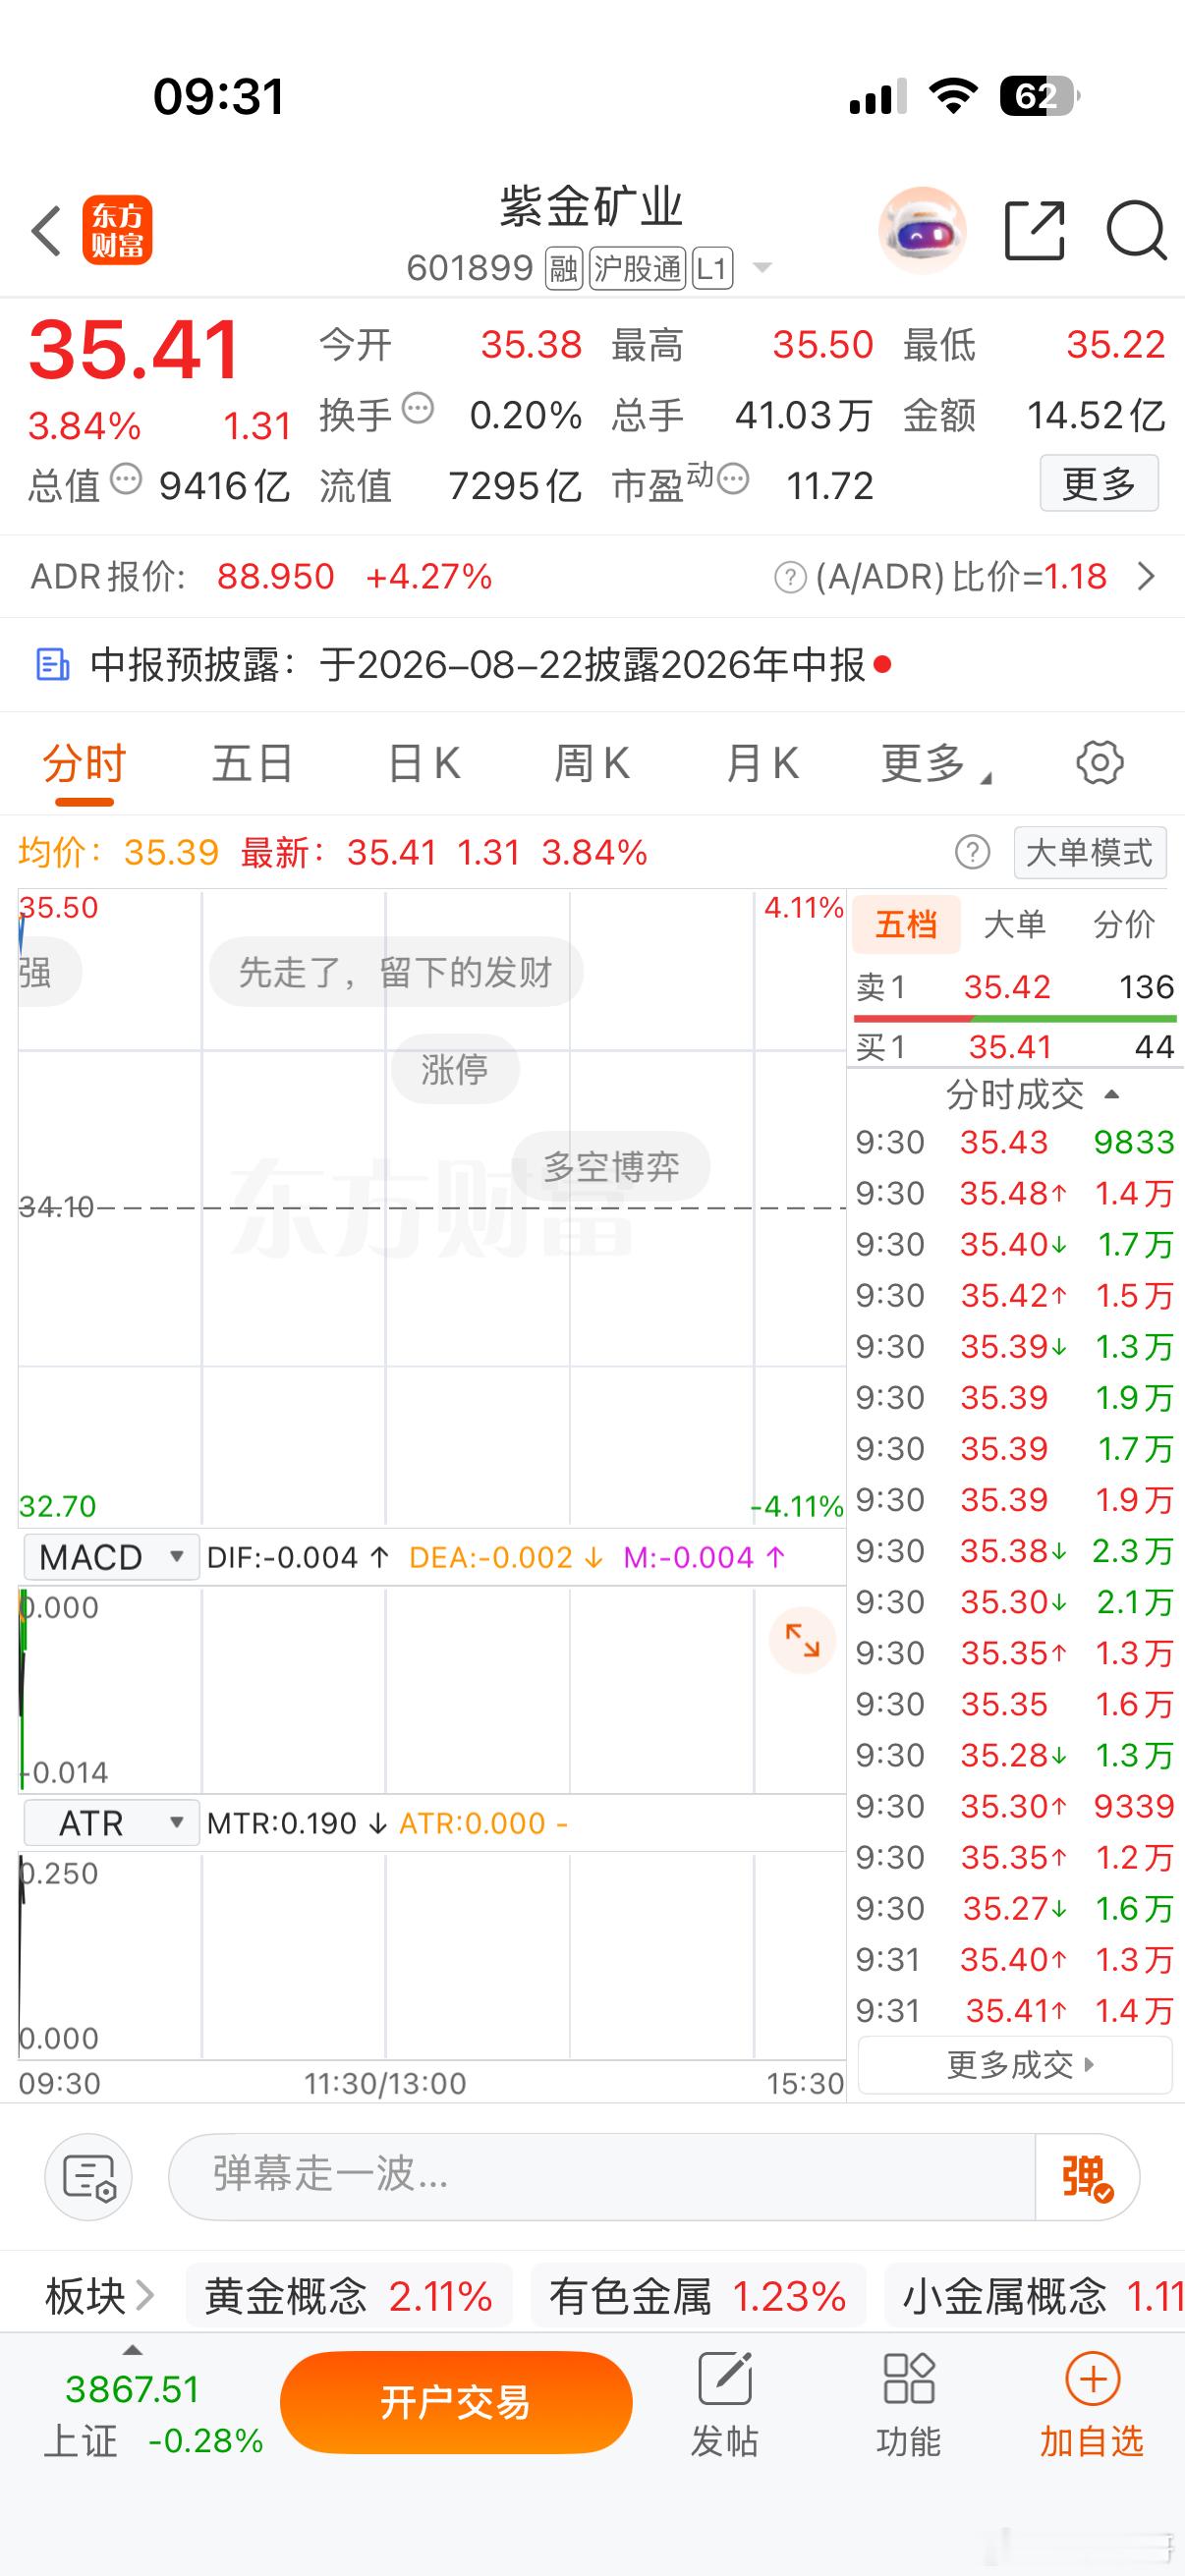This screenshot has width=1185, height=2576.
Task: Collapse 分时成交 header triangle
Action: coord(1111,1095)
